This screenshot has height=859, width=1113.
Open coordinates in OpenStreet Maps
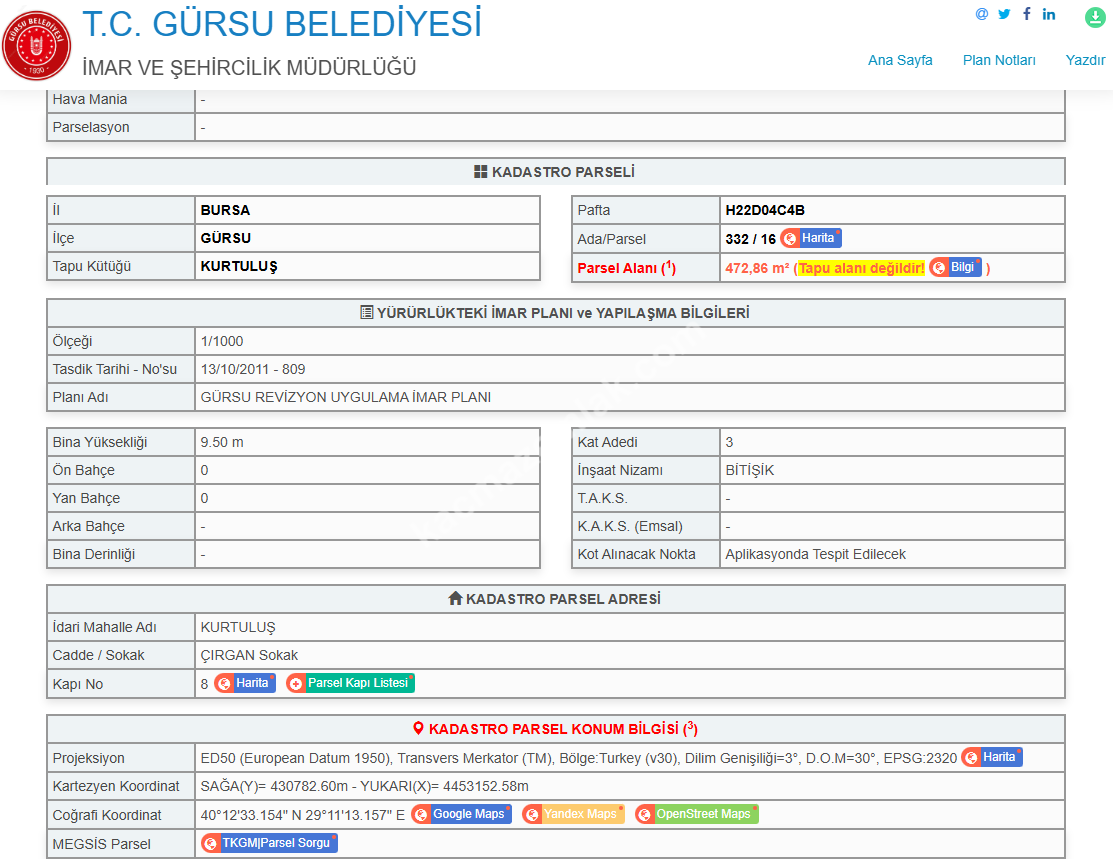697,815
